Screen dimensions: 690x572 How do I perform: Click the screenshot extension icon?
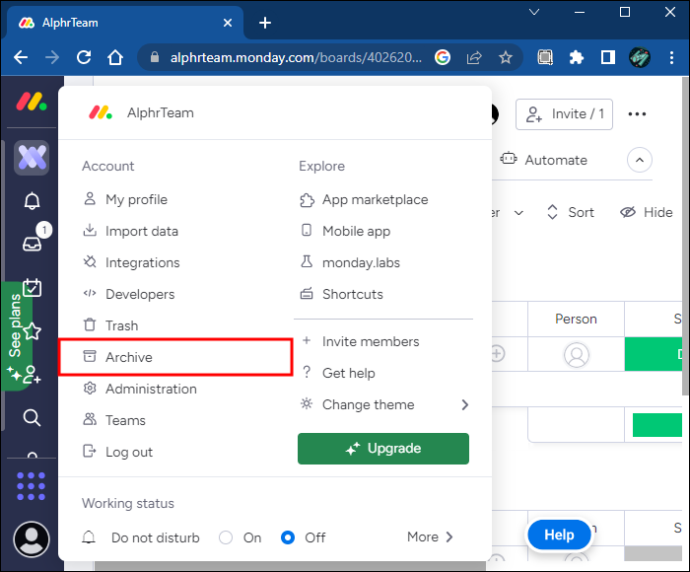tap(545, 57)
